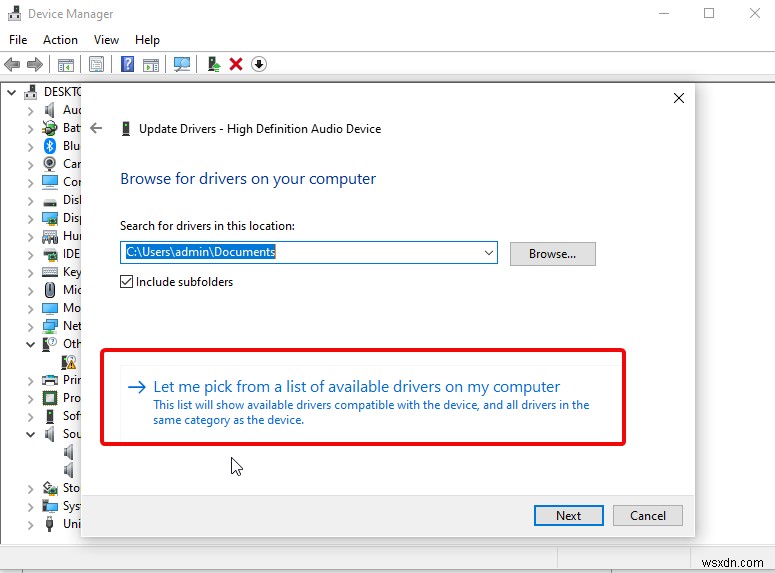775x573 pixels.
Task: Select the second sound device under Sound
Action: click(69, 470)
